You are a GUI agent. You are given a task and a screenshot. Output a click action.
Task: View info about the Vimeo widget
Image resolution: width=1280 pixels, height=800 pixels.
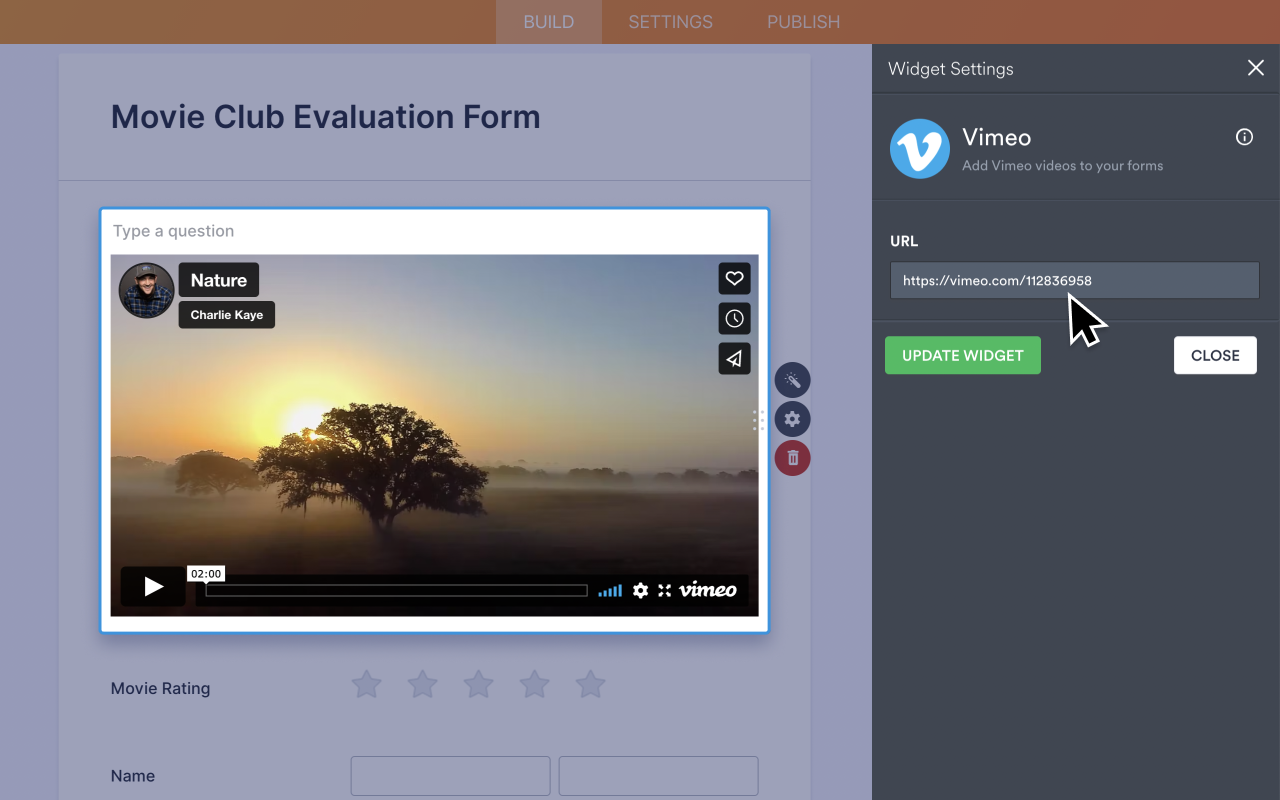pos(1244,137)
